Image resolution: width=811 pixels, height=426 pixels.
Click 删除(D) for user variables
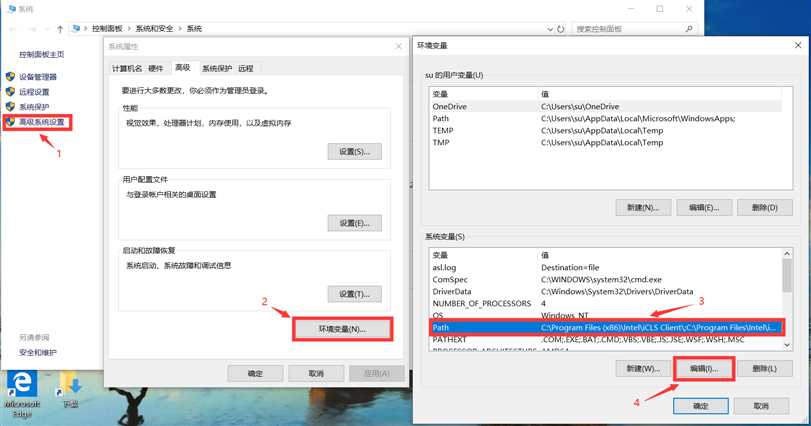(764, 207)
